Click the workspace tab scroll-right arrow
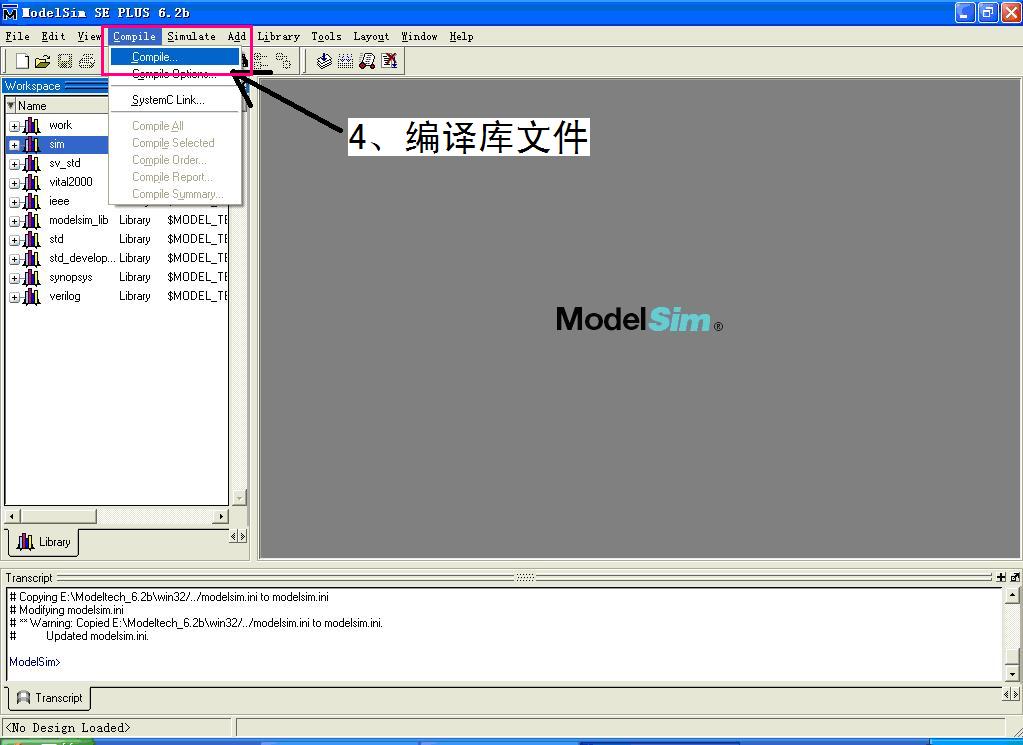The height and width of the screenshot is (745, 1023). (243, 536)
